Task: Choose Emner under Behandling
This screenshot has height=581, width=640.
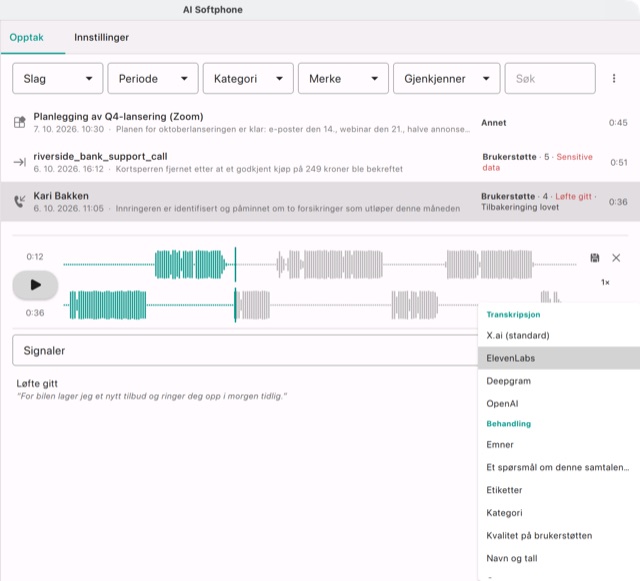Action: [x=559, y=445]
